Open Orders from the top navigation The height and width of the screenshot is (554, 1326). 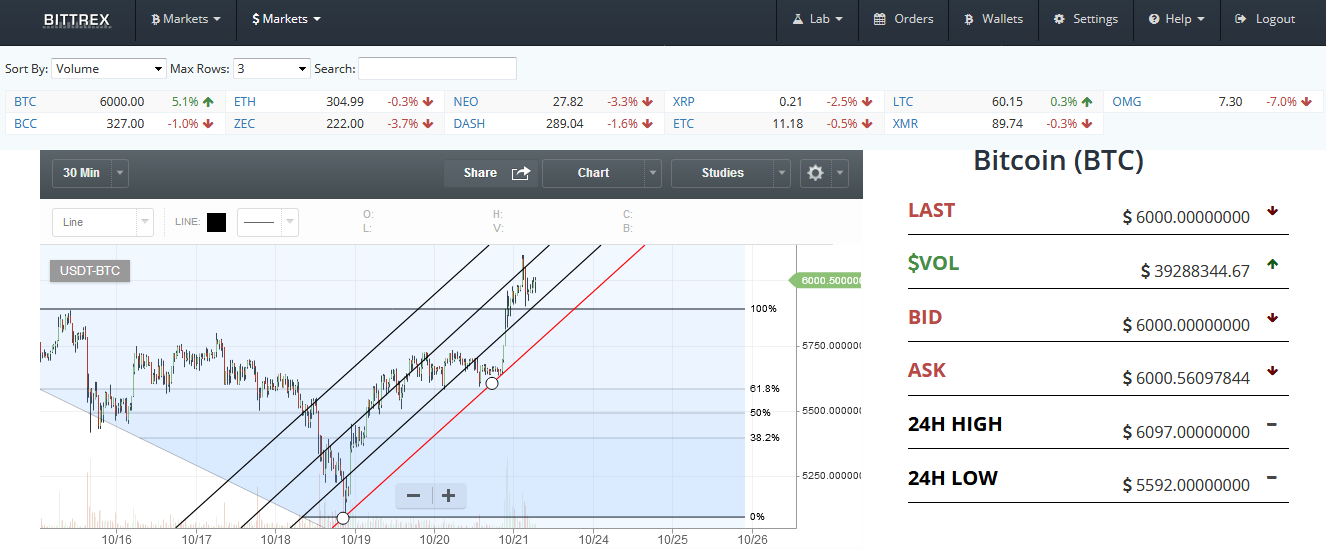pos(903,19)
